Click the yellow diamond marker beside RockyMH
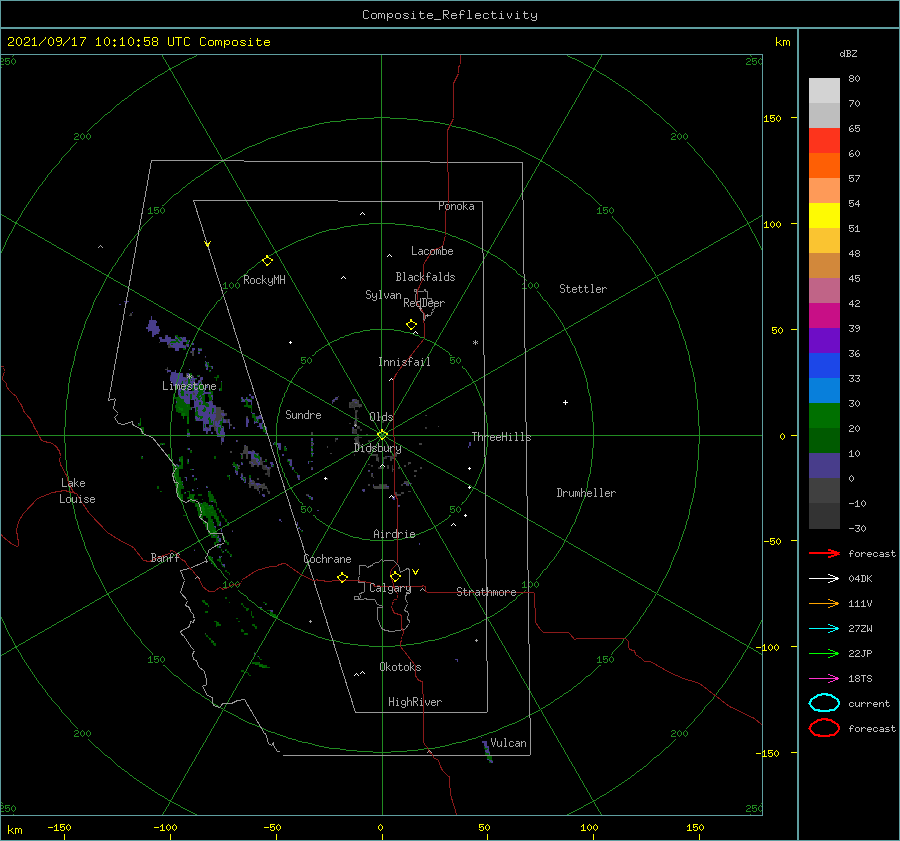900x841 pixels. [x=267, y=261]
